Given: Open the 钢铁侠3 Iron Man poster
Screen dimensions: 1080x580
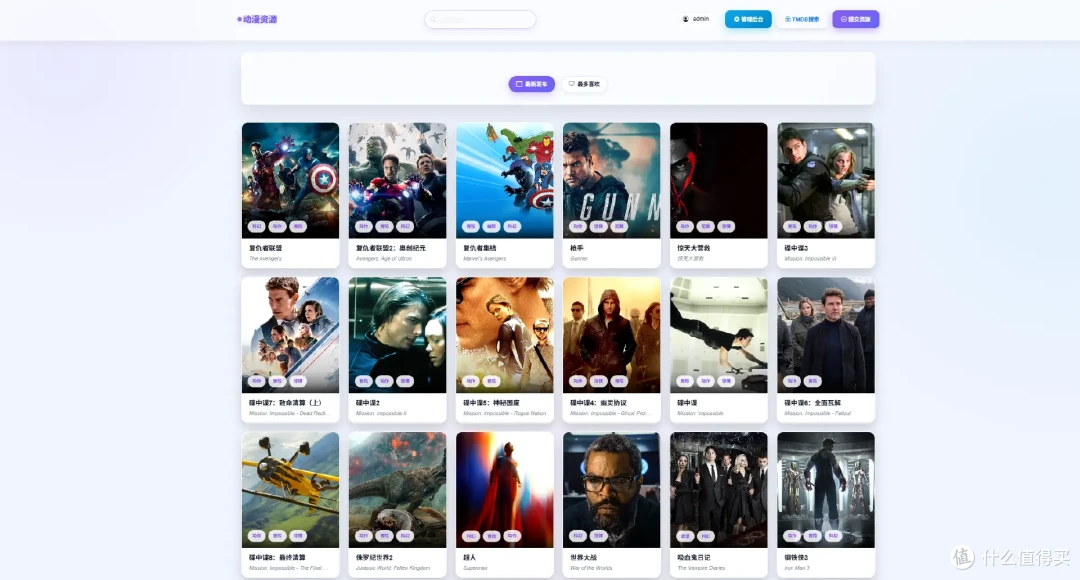Looking at the screenshot, I should 826,490.
